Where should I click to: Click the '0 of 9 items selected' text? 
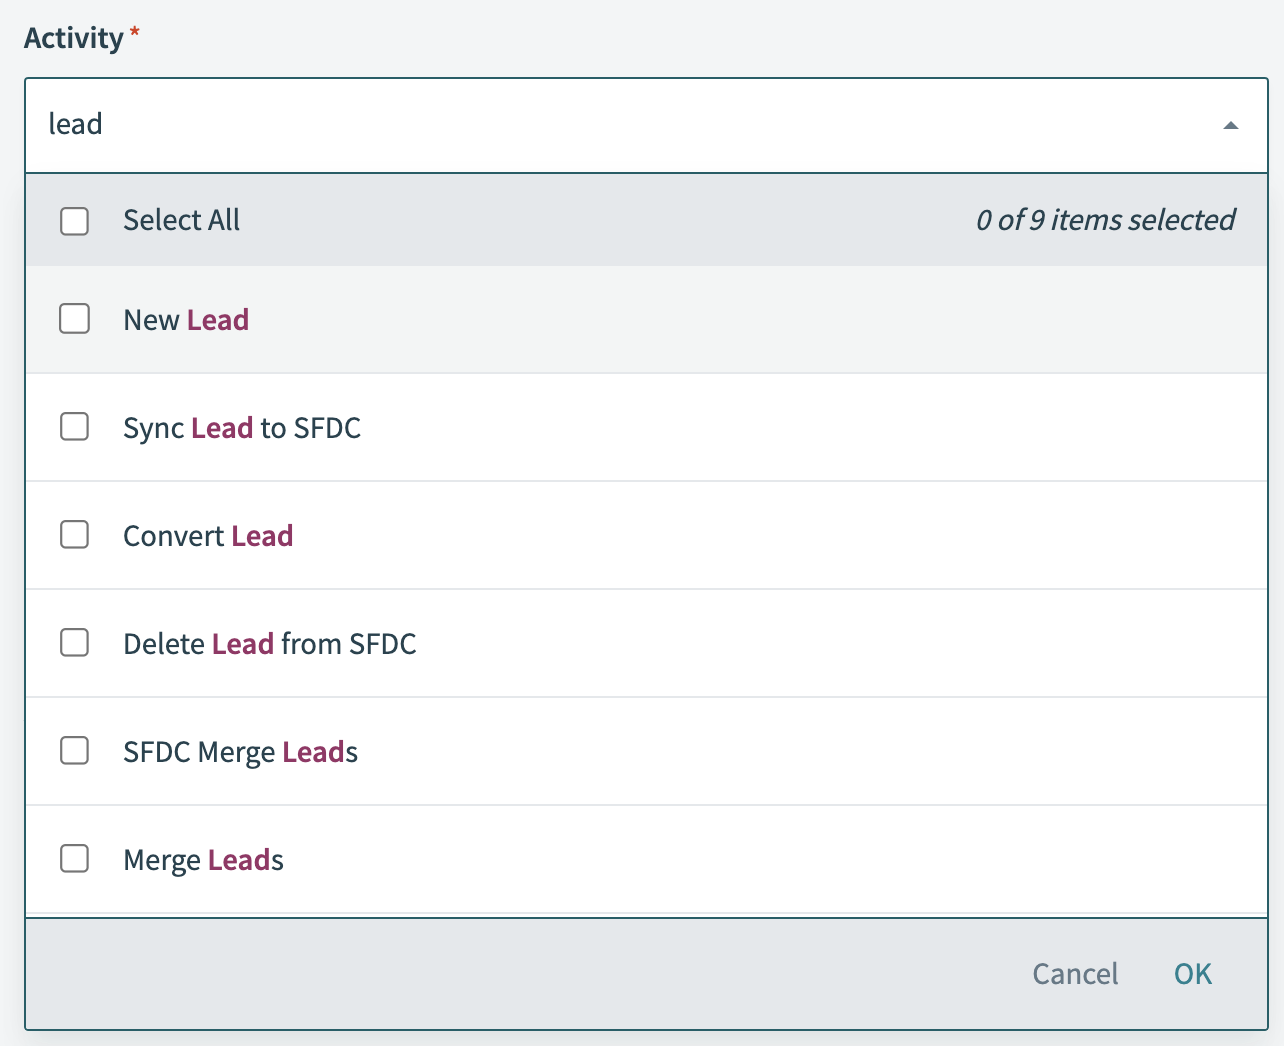1105,221
